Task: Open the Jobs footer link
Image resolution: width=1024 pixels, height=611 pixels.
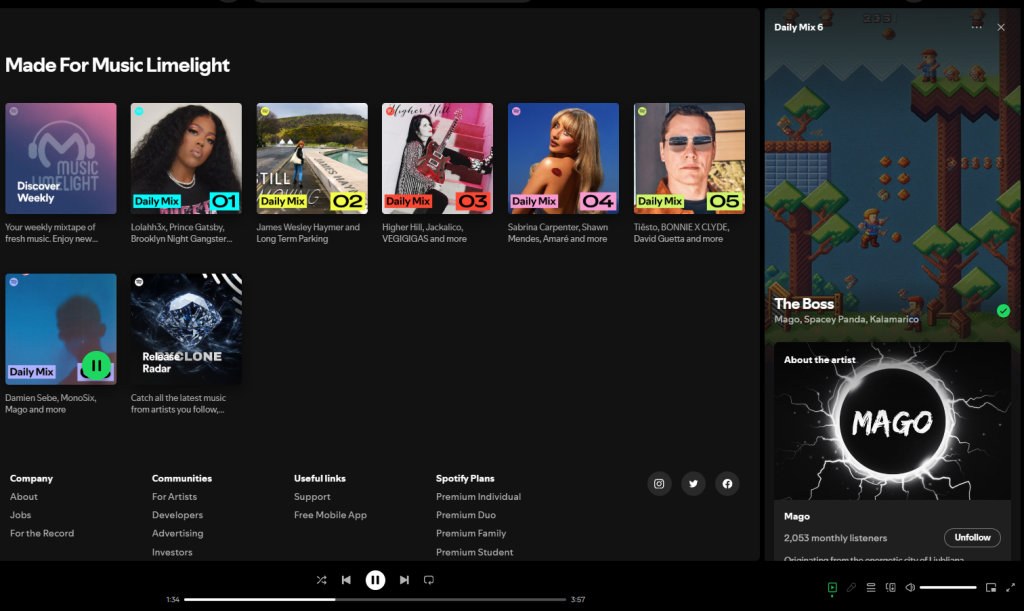Action: coord(20,515)
